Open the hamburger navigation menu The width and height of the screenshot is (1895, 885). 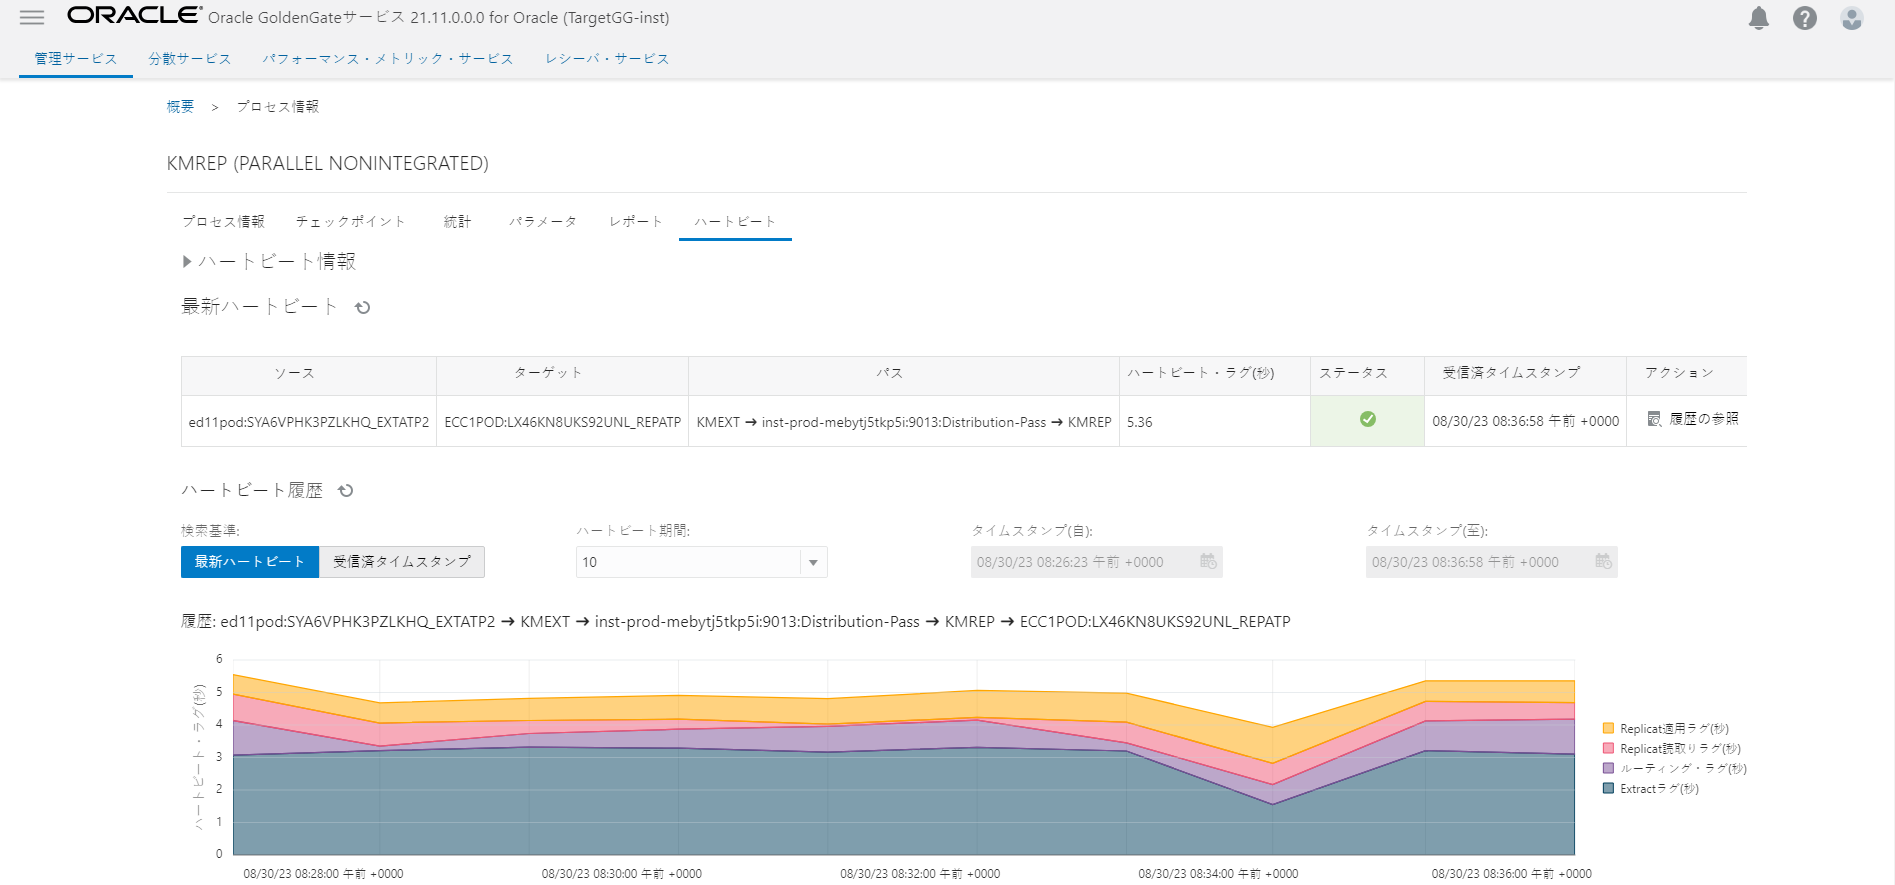click(x=32, y=18)
